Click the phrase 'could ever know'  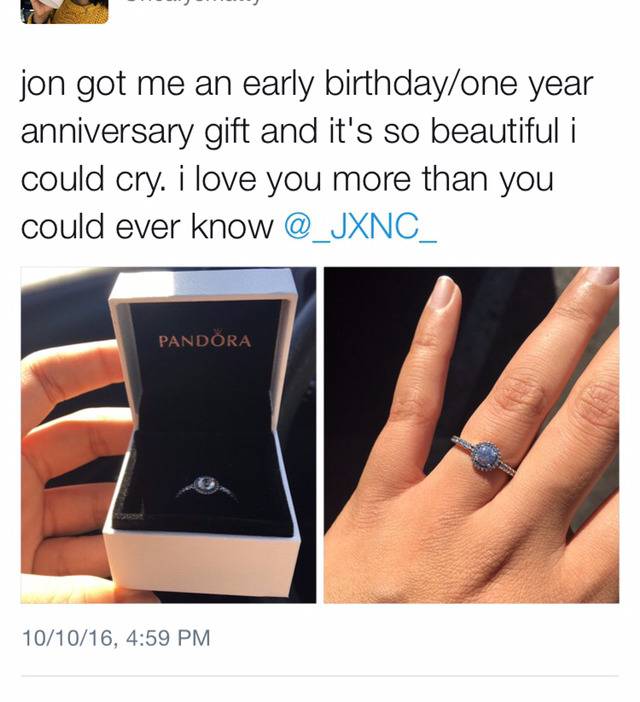[x=147, y=226]
